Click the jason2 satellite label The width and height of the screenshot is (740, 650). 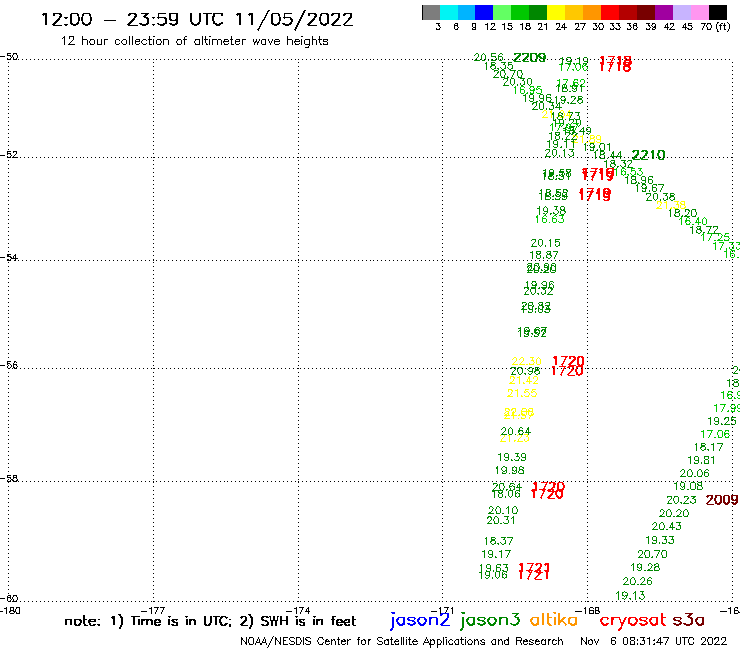point(420,620)
